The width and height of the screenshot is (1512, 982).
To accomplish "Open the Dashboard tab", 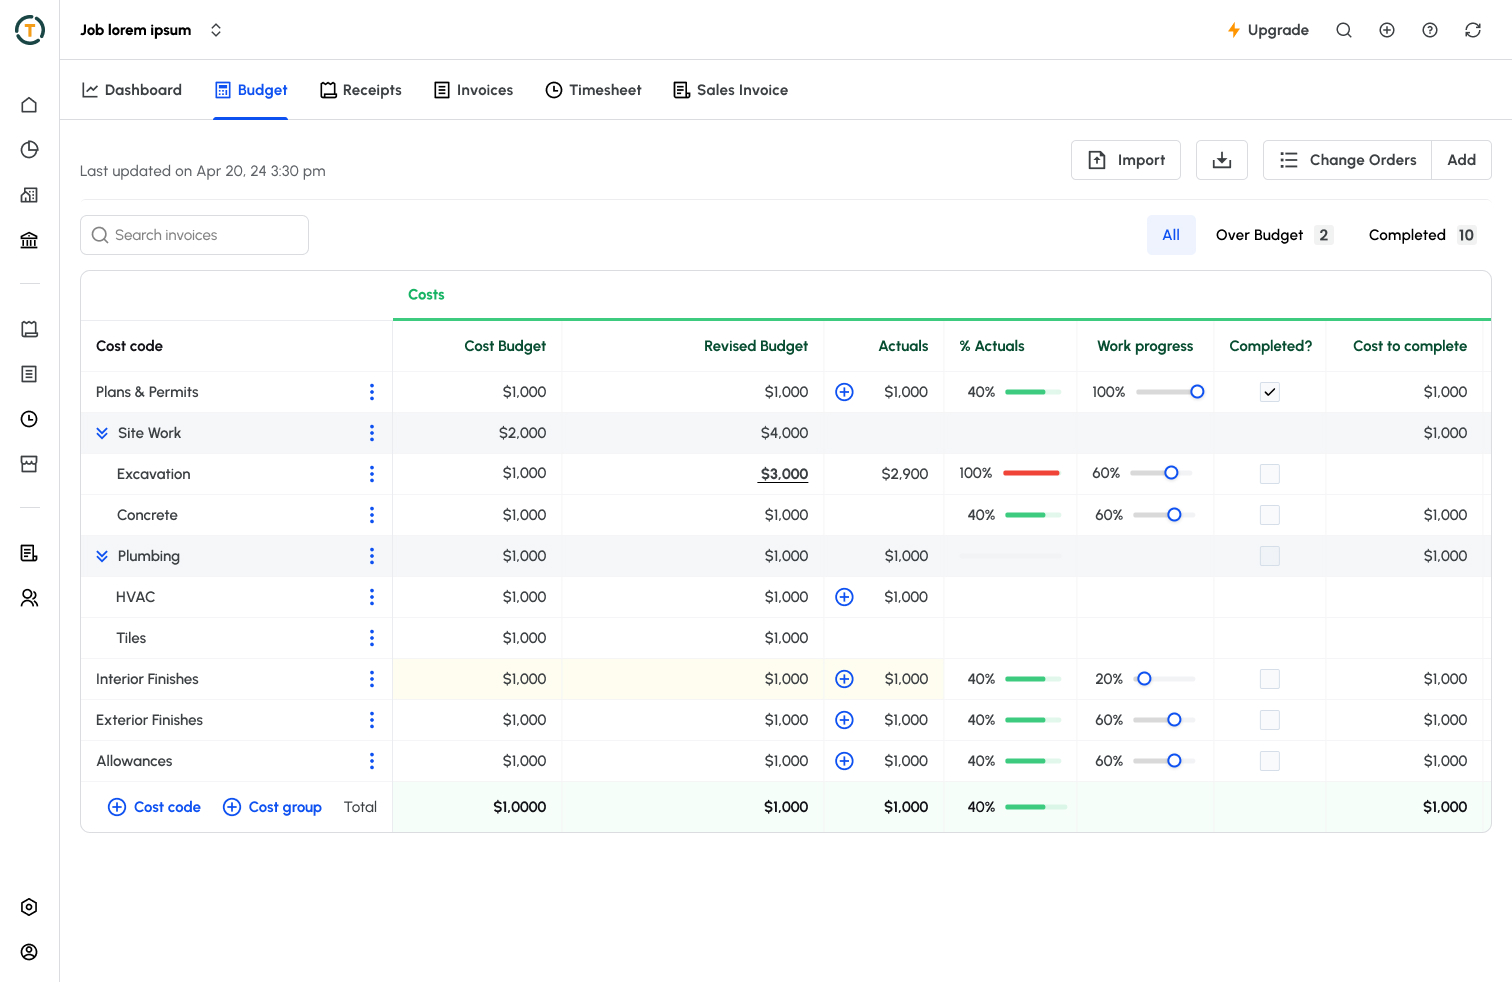I will coord(132,90).
